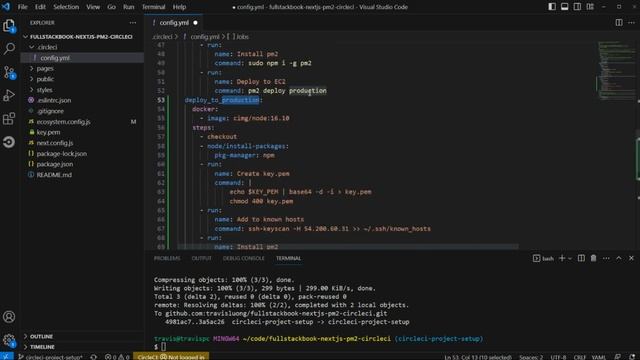Screen dimensions: 640x360
Task: Open the Manage gear icon
Action: click(x=9, y=340)
